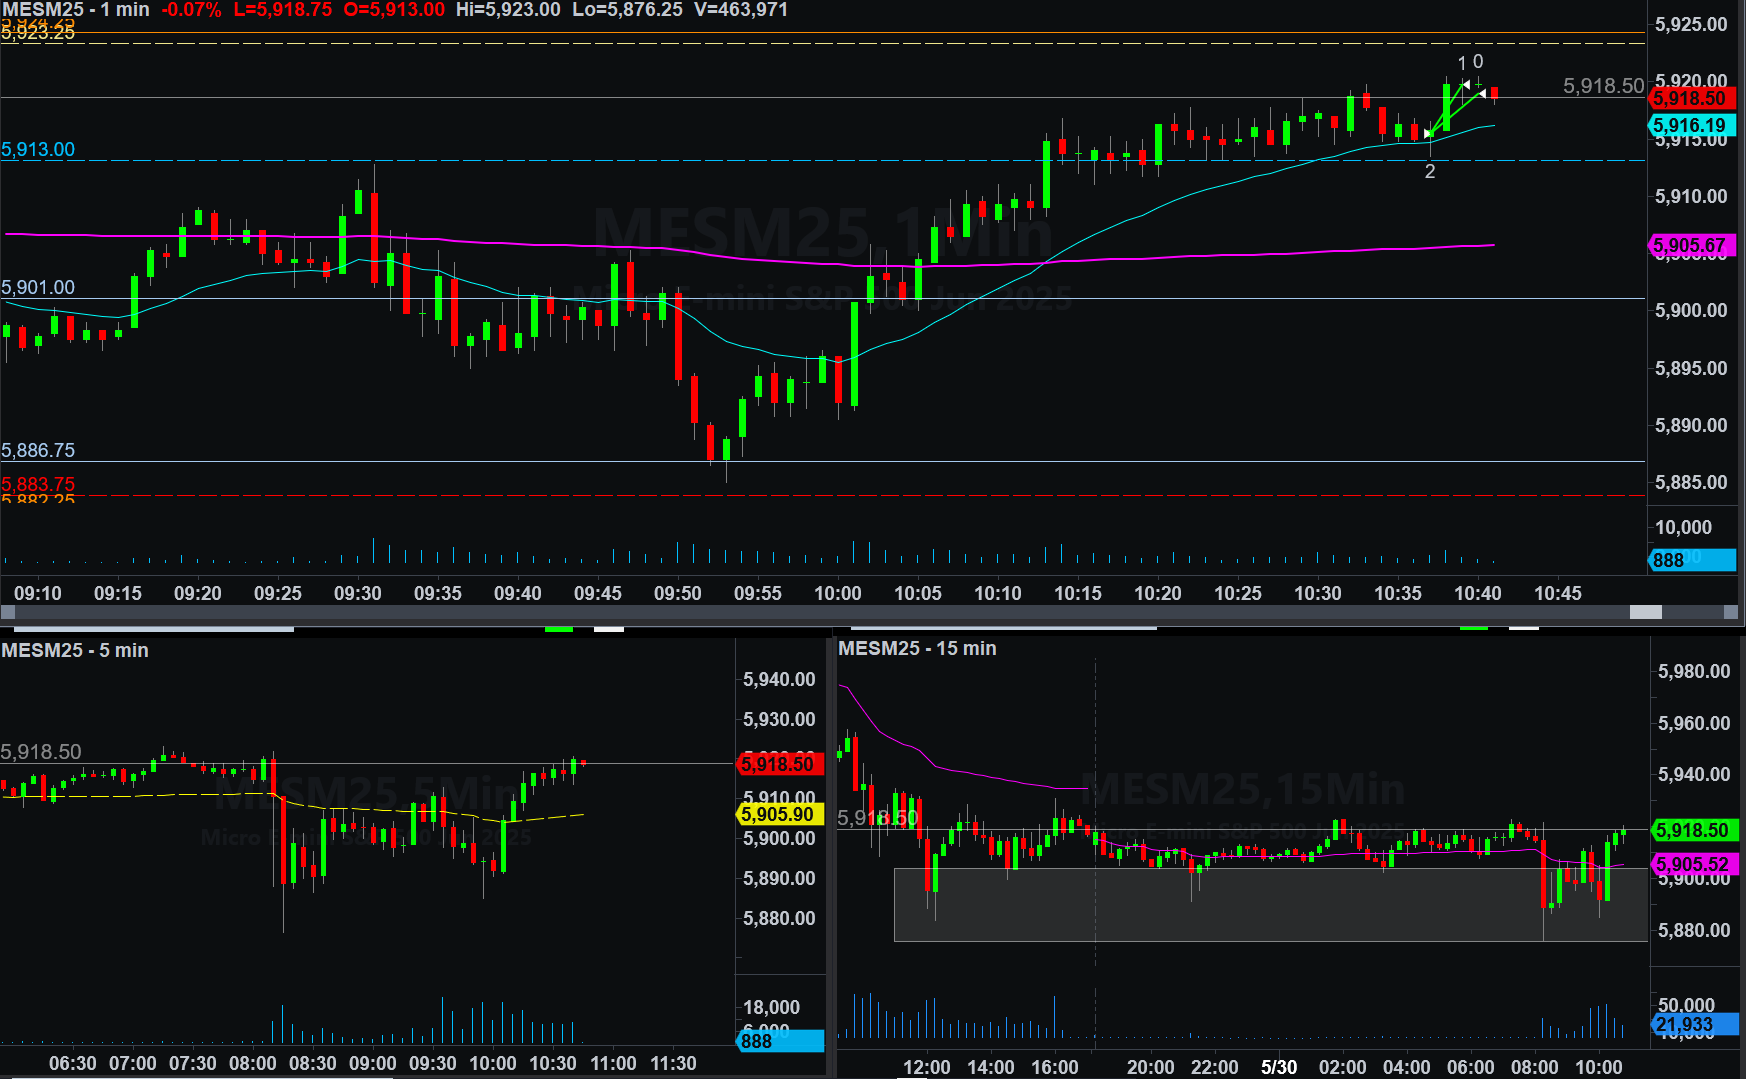Screen dimensions: 1746x1079
Task: Click the left end button of the chart scrollbar
Action: (8, 612)
